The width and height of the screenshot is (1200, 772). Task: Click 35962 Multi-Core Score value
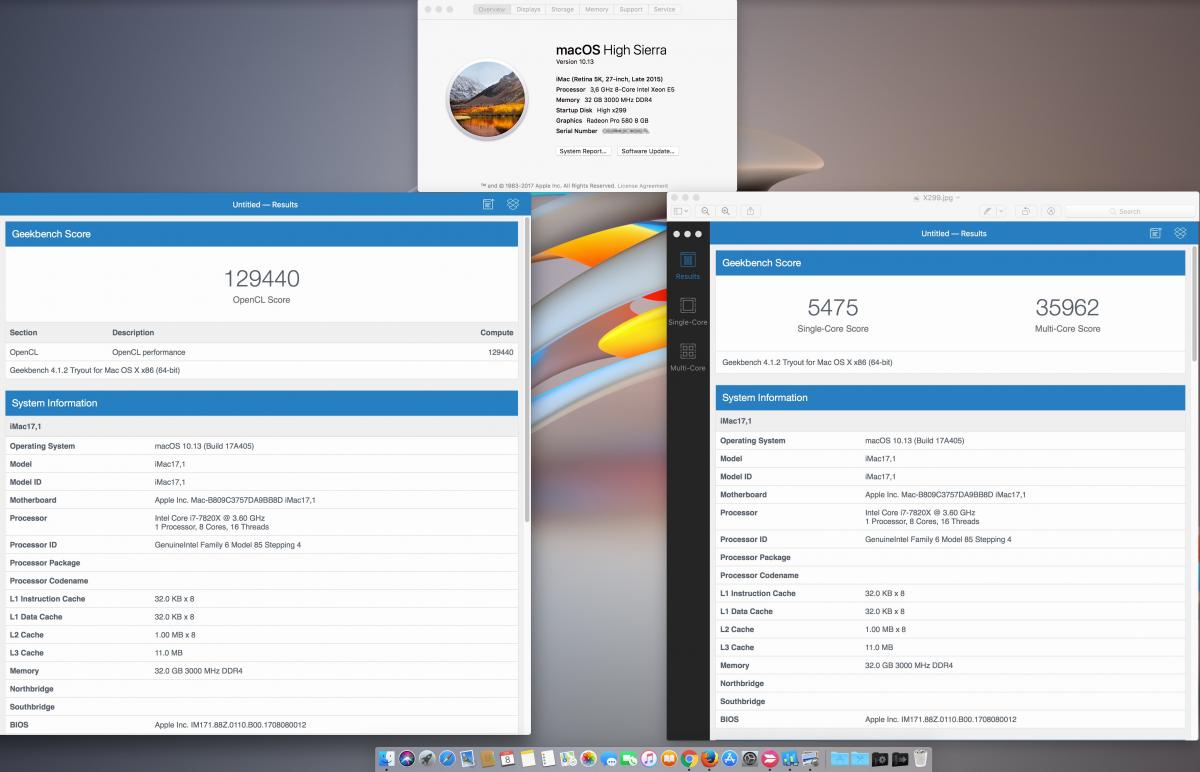pos(1067,308)
